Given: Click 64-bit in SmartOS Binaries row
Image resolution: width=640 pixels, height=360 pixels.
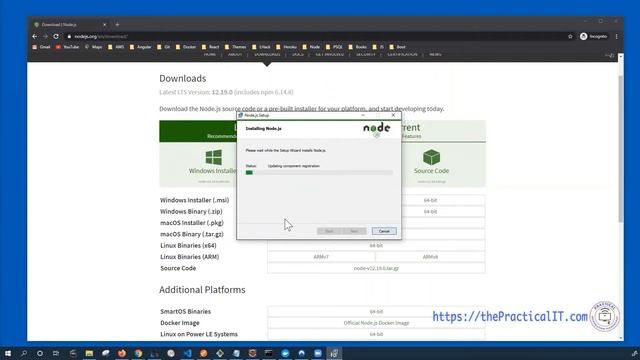Looking at the screenshot, I should point(376,311).
